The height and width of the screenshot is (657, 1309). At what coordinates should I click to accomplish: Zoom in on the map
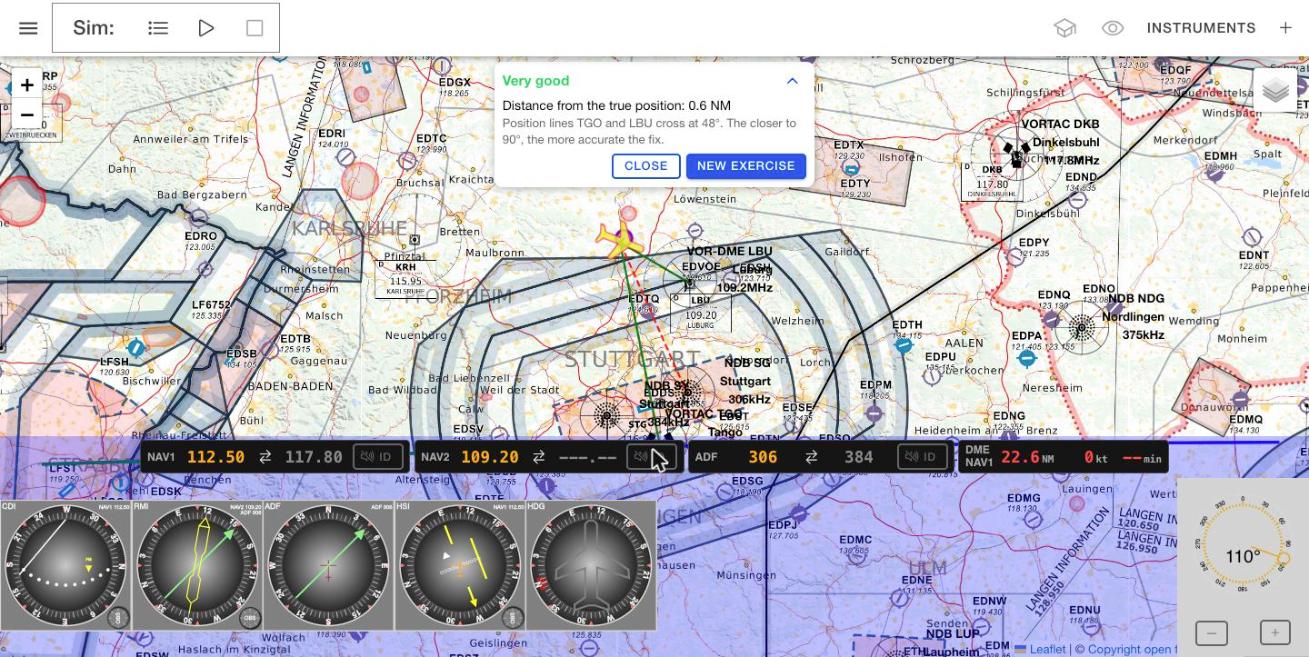(27, 84)
